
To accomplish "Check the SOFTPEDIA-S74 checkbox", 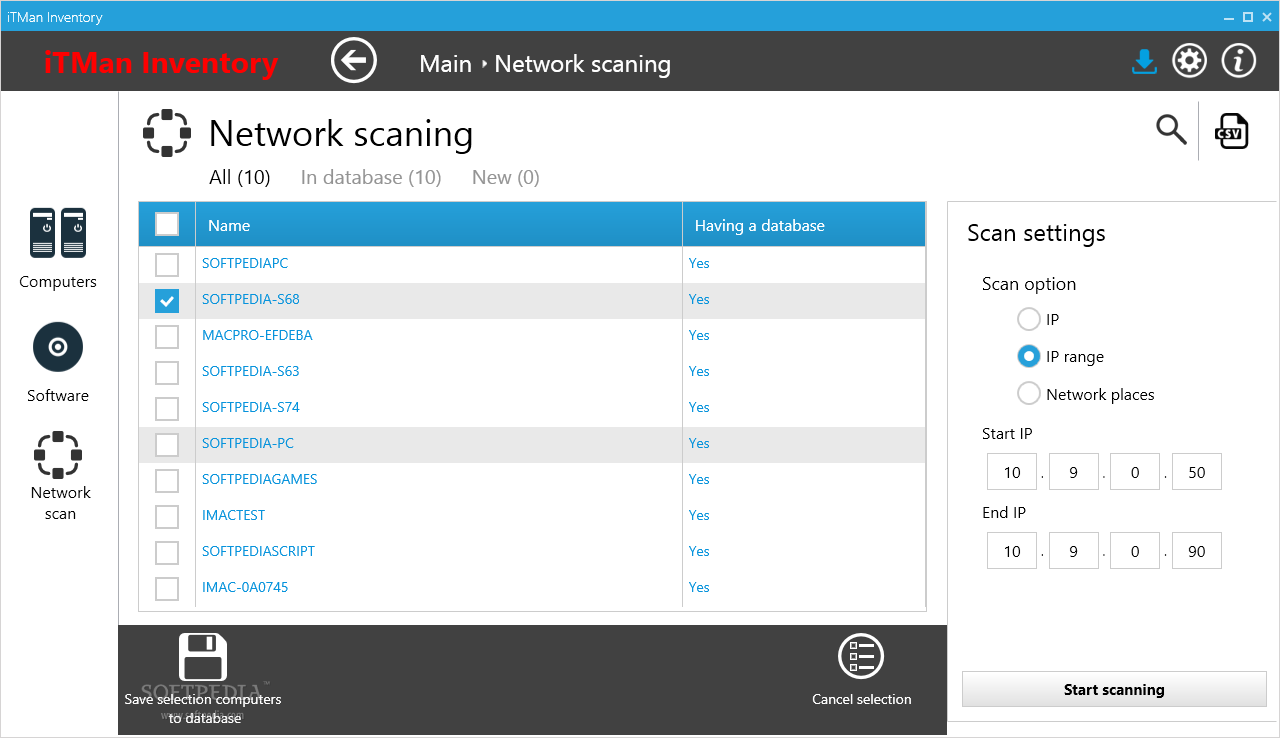I will (167, 409).
